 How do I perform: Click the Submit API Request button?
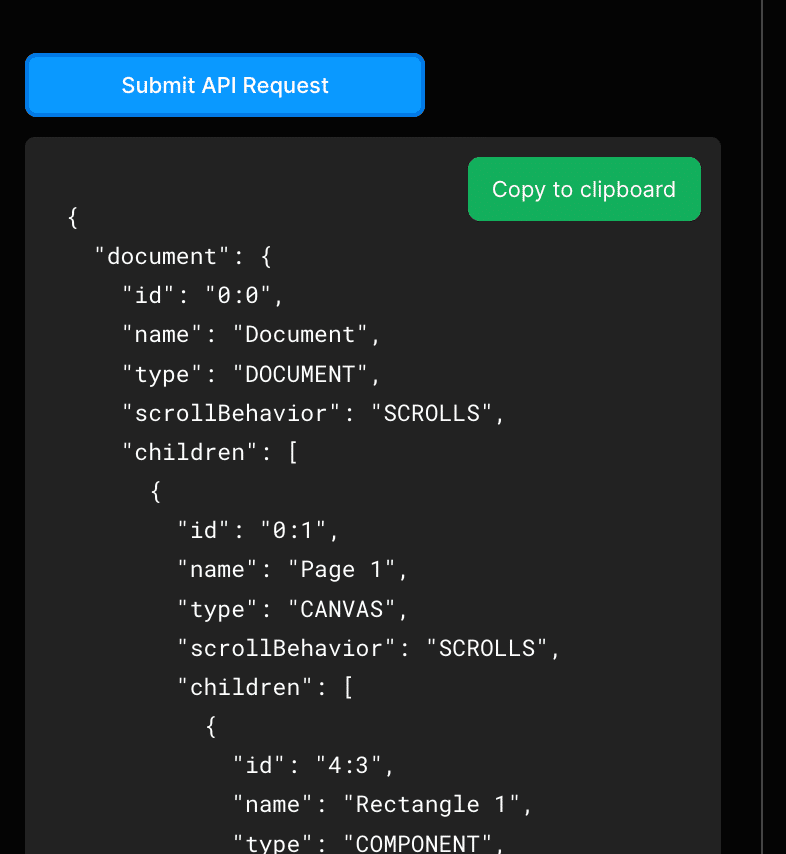pyautogui.click(x=225, y=86)
